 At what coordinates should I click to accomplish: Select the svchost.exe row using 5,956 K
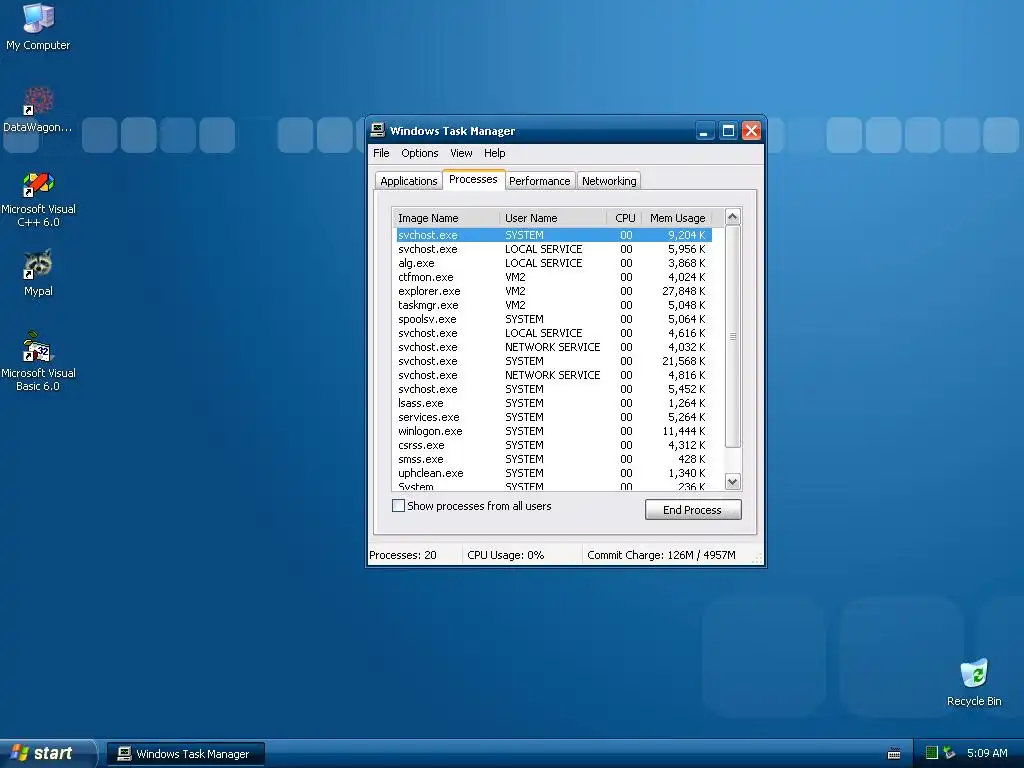554,249
